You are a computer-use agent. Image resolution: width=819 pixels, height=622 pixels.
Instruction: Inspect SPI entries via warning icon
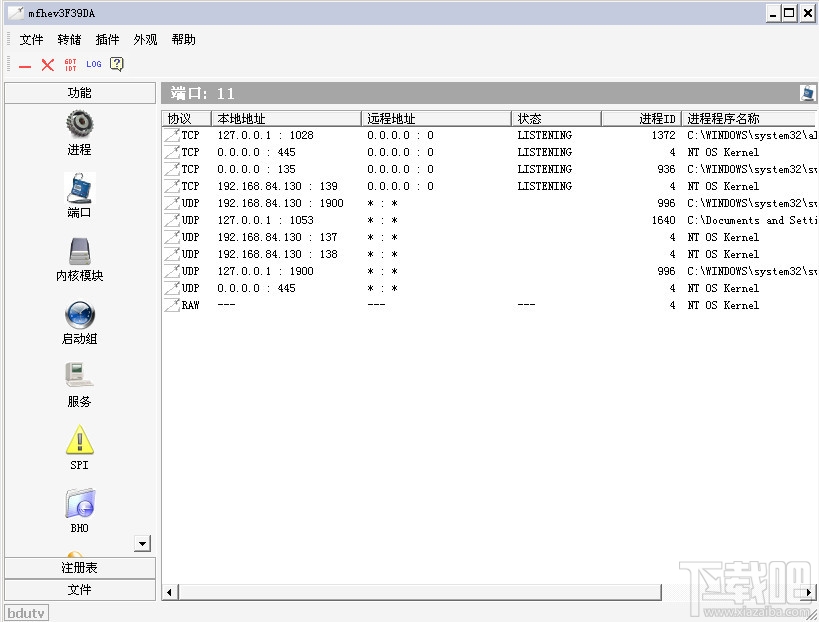coord(78,442)
